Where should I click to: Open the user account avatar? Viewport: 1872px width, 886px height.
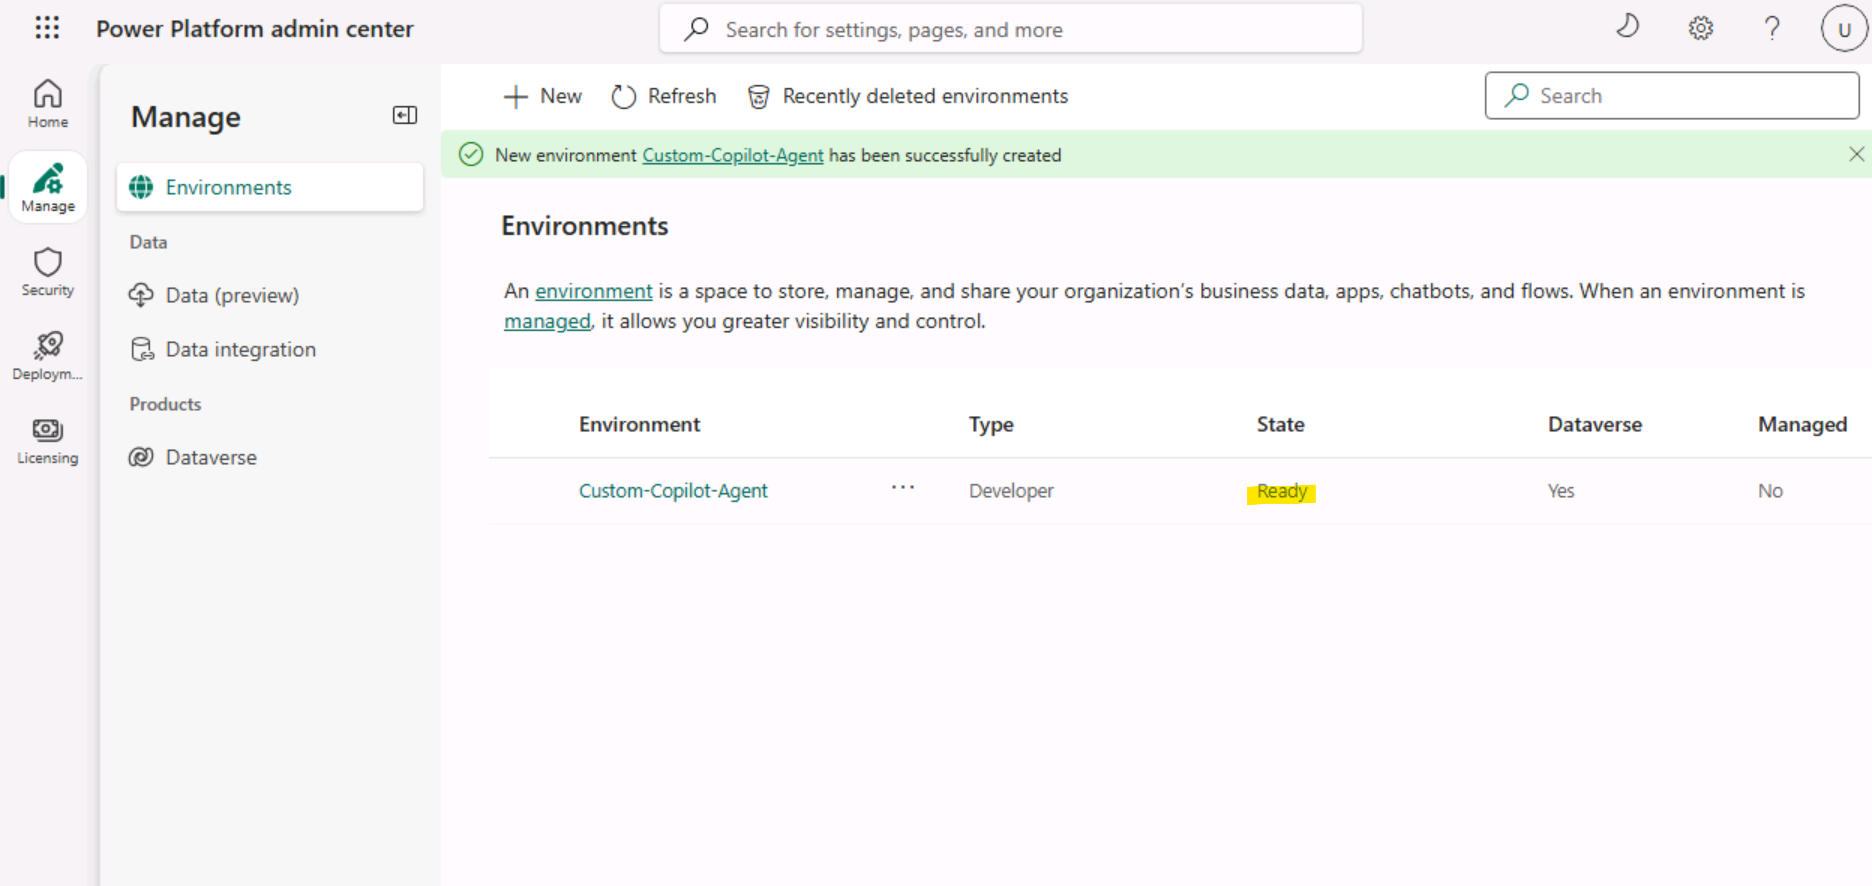1843,29
